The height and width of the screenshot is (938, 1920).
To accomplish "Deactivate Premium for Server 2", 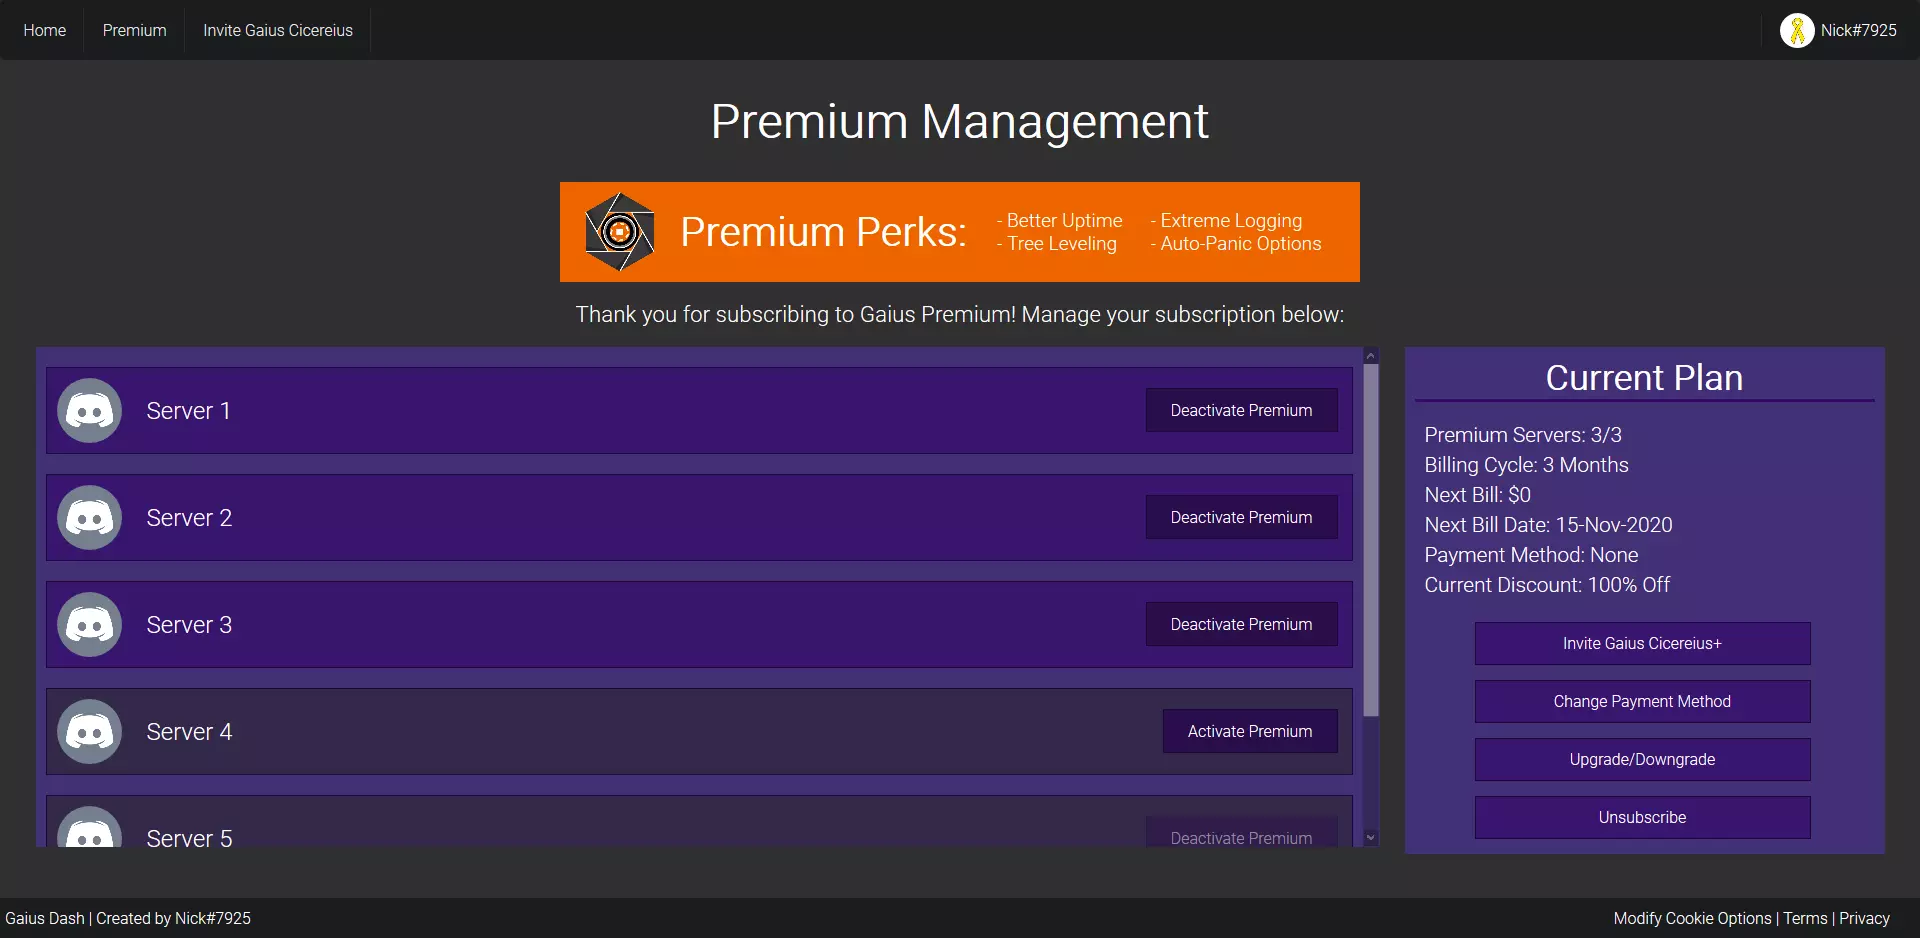I will (x=1240, y=518).
